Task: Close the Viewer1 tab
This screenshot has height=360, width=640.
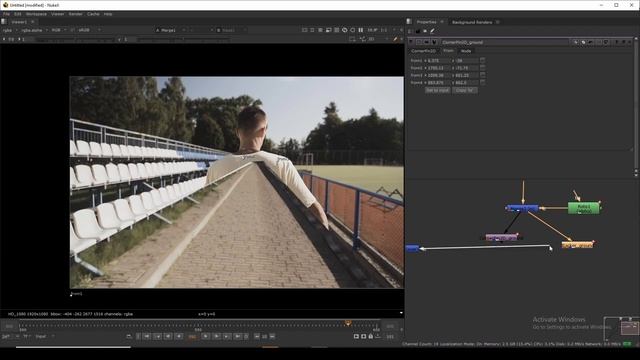Action: (33, 22)
